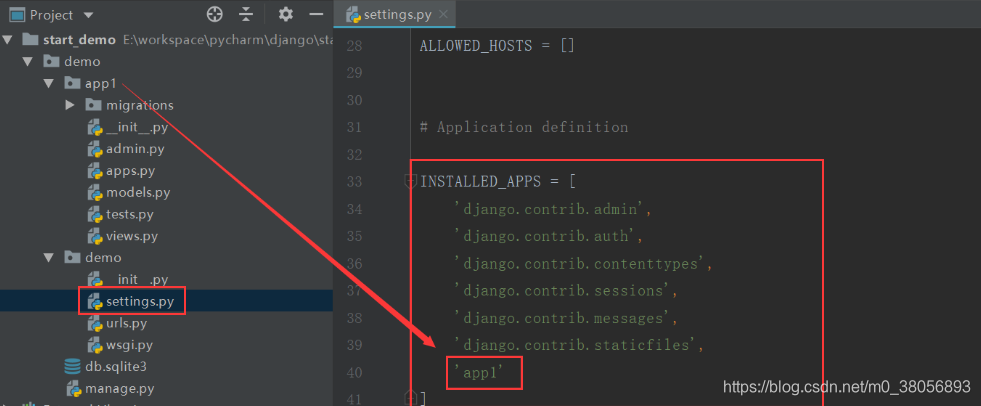
Task: Collapse the top-level demo folder arrow
Action: coord(27,62)
